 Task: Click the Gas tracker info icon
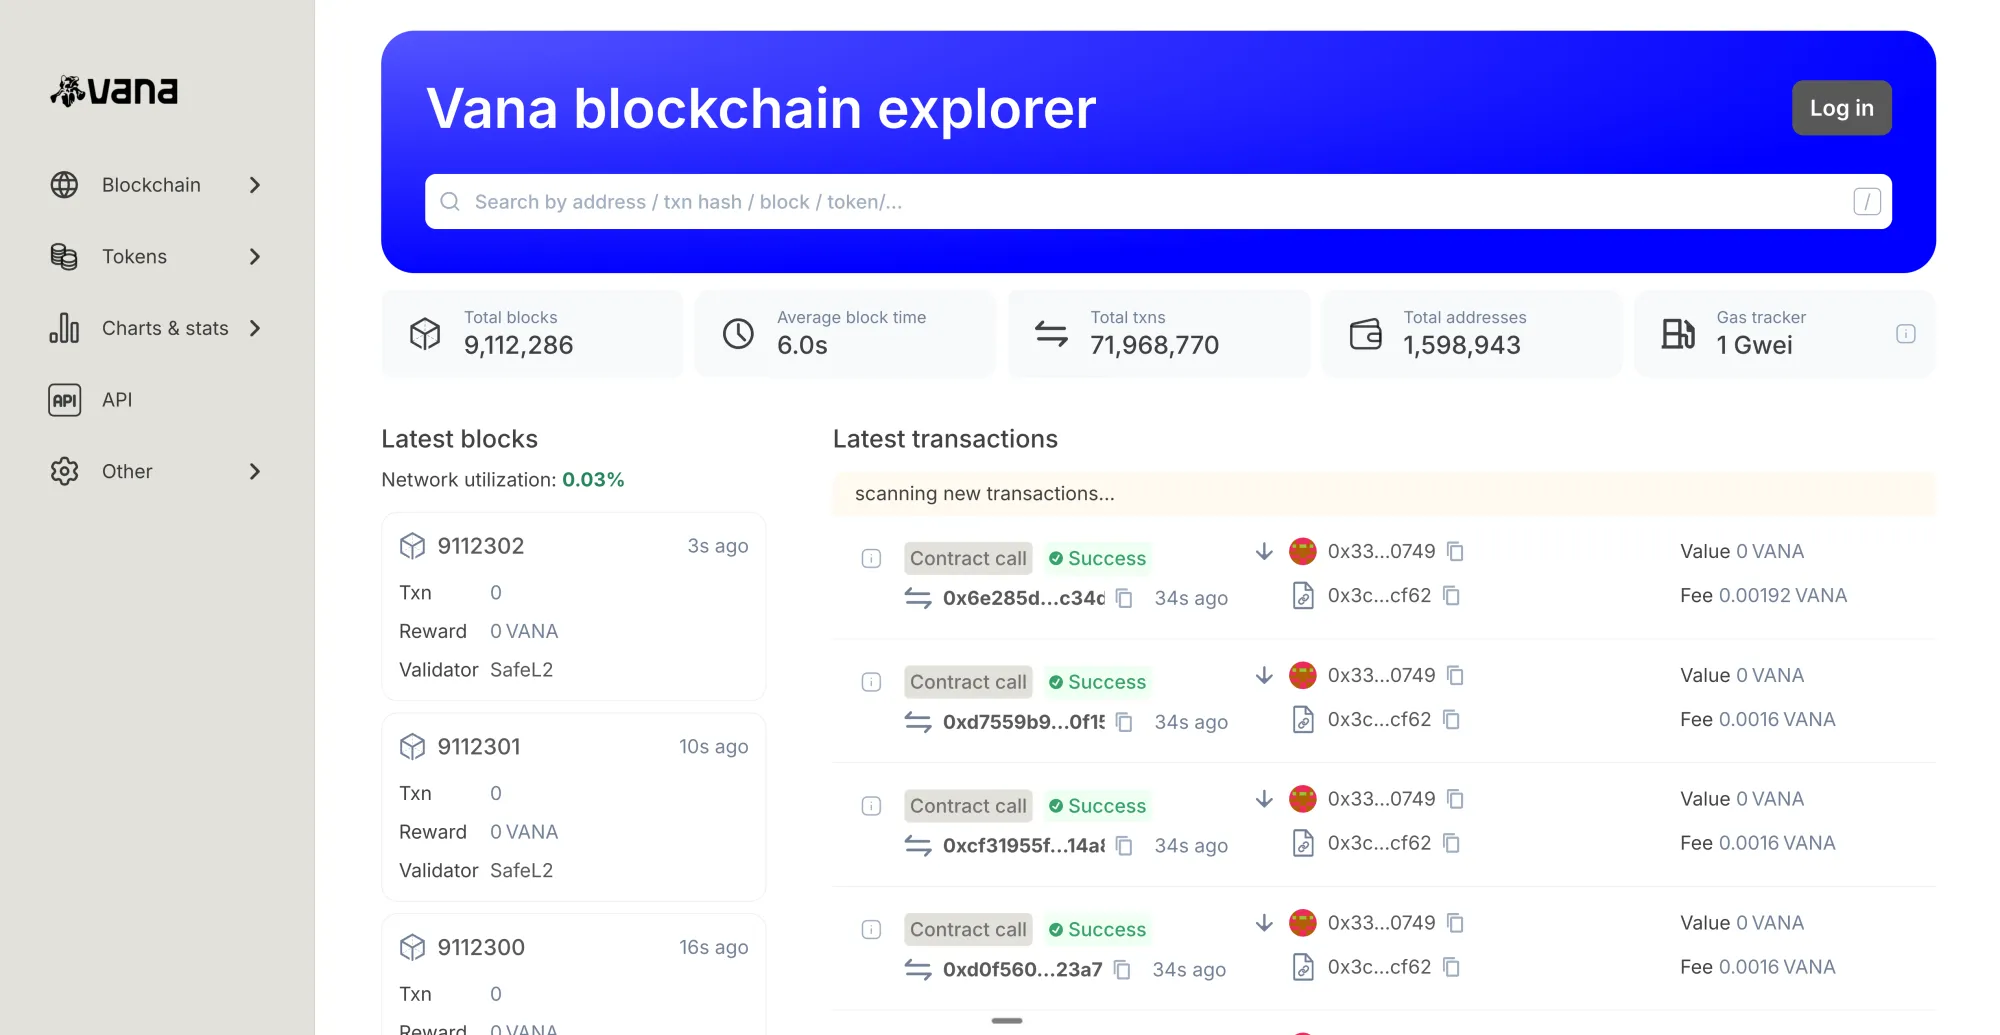click(1905, 334)
